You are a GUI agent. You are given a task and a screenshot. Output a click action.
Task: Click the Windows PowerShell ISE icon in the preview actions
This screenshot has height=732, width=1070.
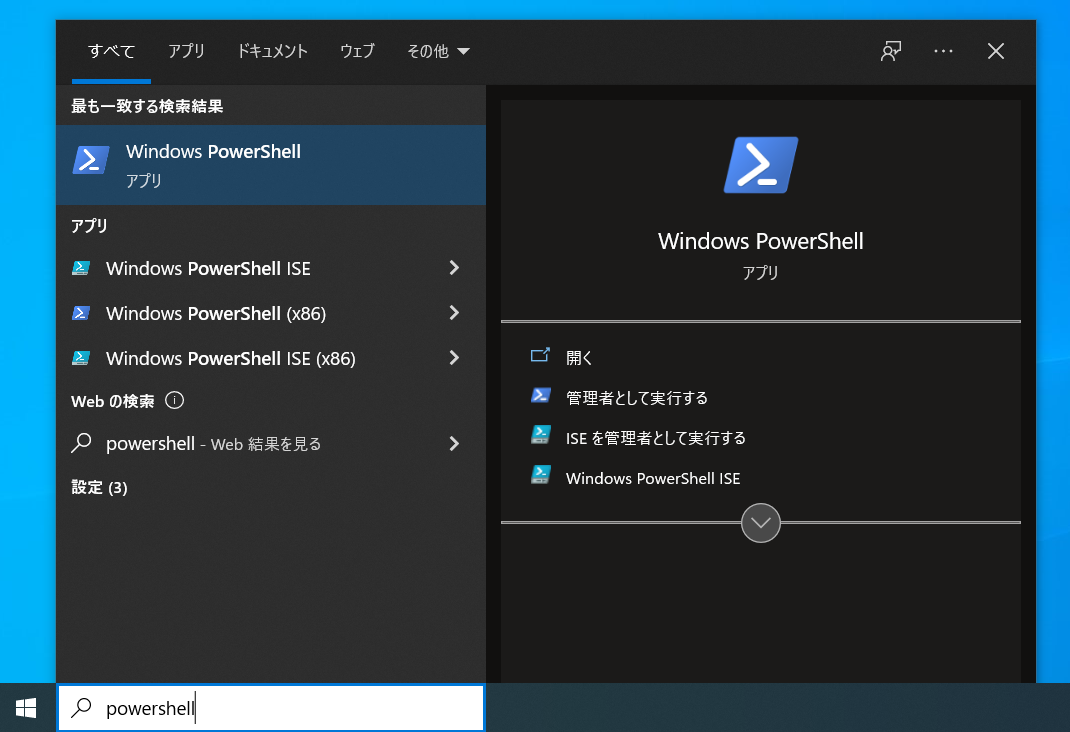point(540,475)
